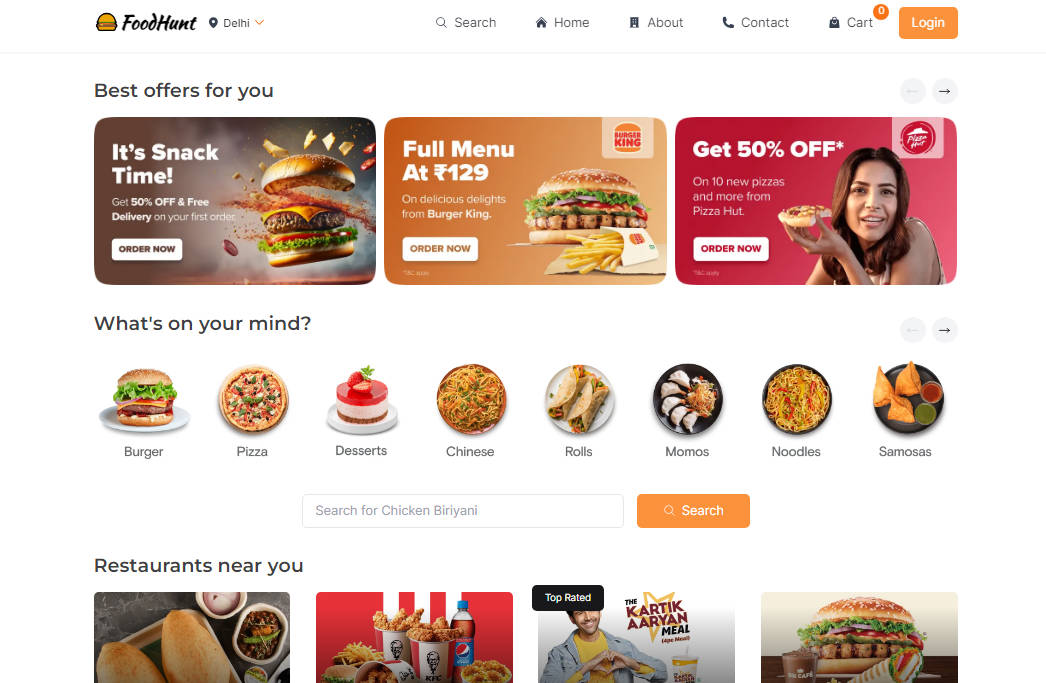Choose the Samosas category
Screen dimensions: 1046x683
(905, 410)
